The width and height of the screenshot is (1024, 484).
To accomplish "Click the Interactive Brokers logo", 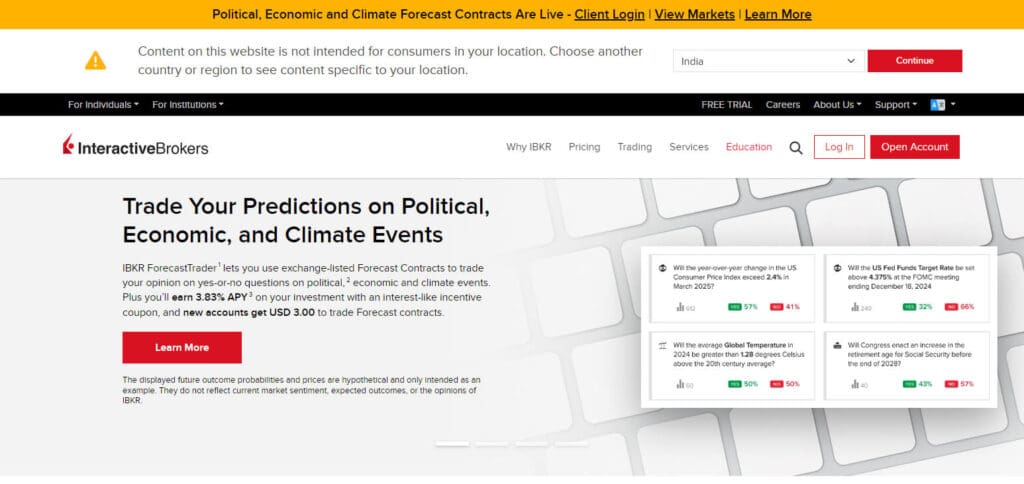I will tap(135, 146).
